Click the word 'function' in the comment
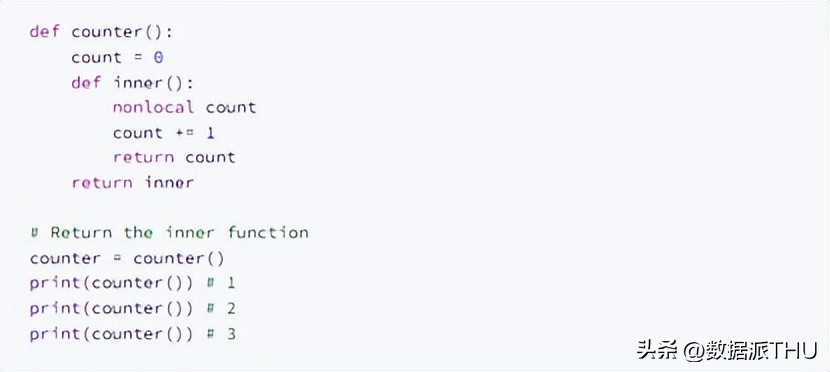The height and width of the screenshot is (372, 830). pos(268,232)
